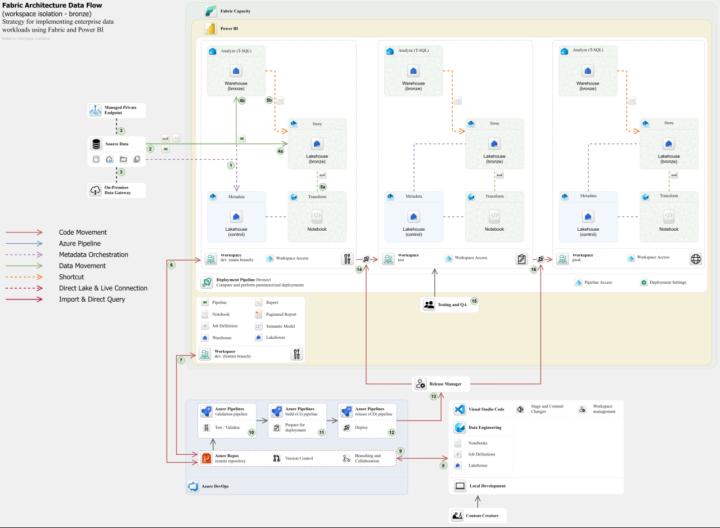This screenshot has width=720, height=528.
Task: Select the Managed Private Endpoint icon
Action: [x=95, y=112]
